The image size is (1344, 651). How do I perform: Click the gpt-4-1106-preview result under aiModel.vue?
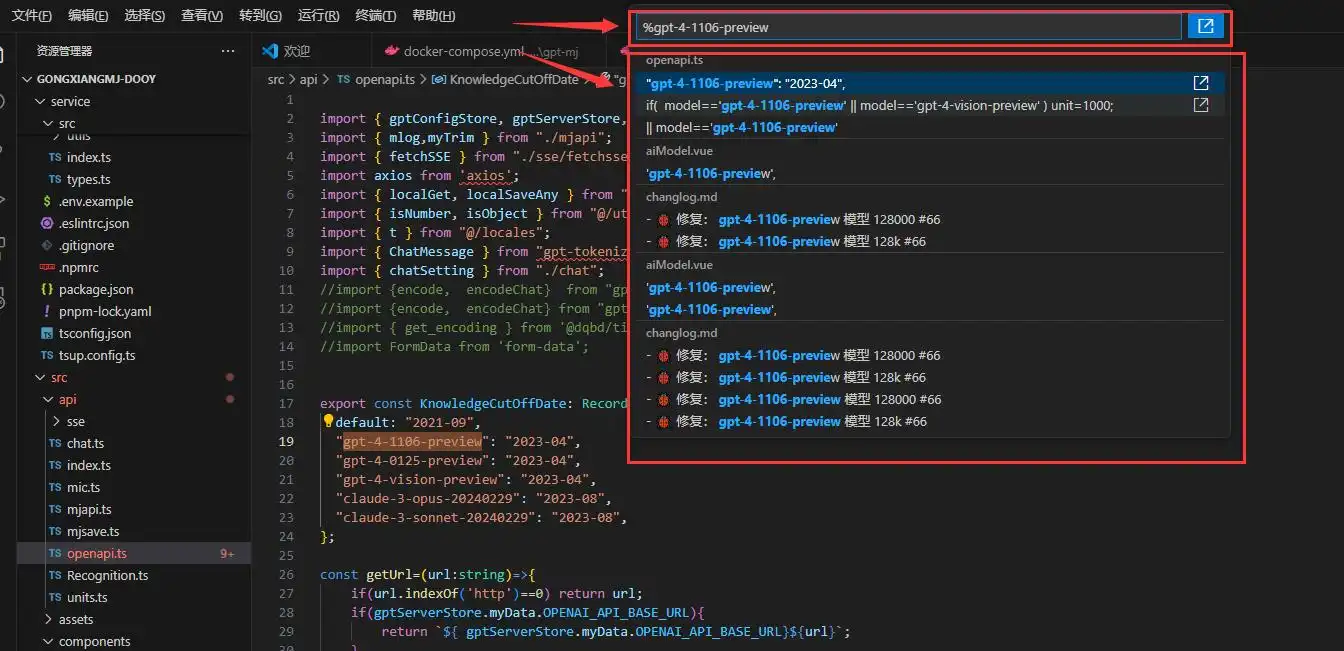pos(710,173)
